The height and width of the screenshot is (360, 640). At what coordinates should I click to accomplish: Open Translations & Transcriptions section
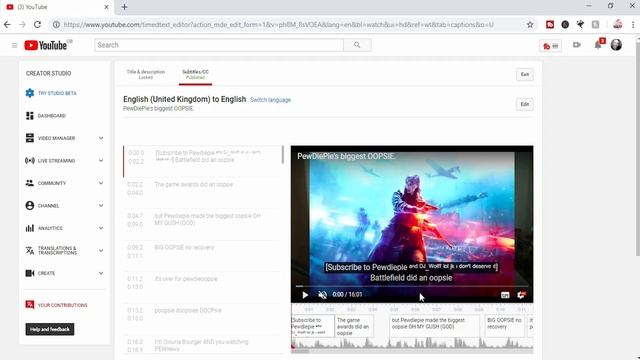tap(57, 251)
